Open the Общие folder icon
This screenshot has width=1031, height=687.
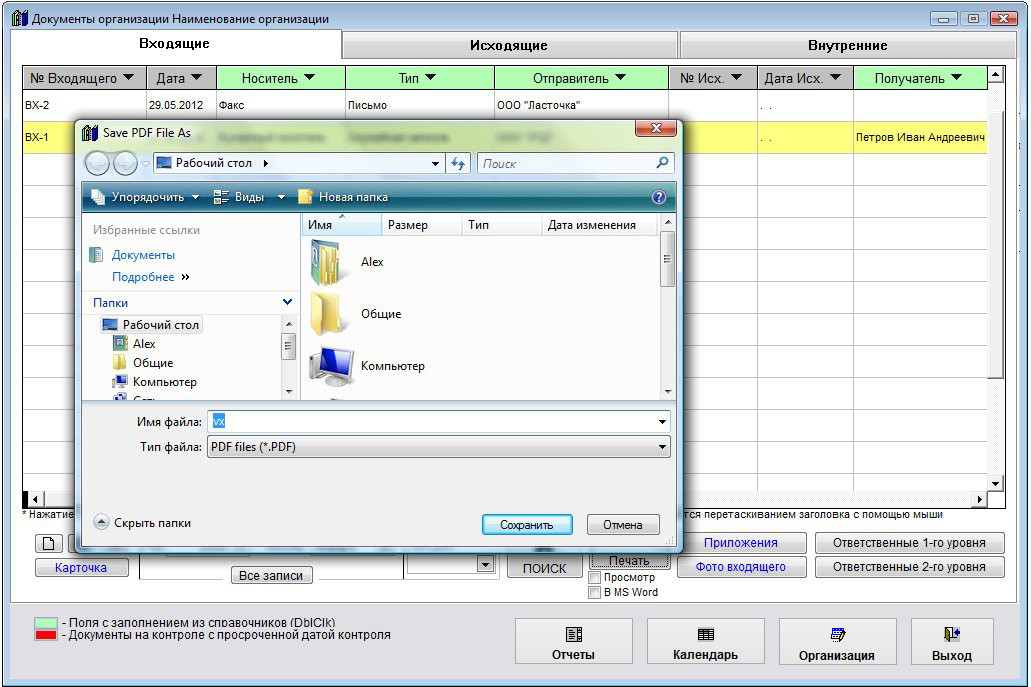click(330, 314)
